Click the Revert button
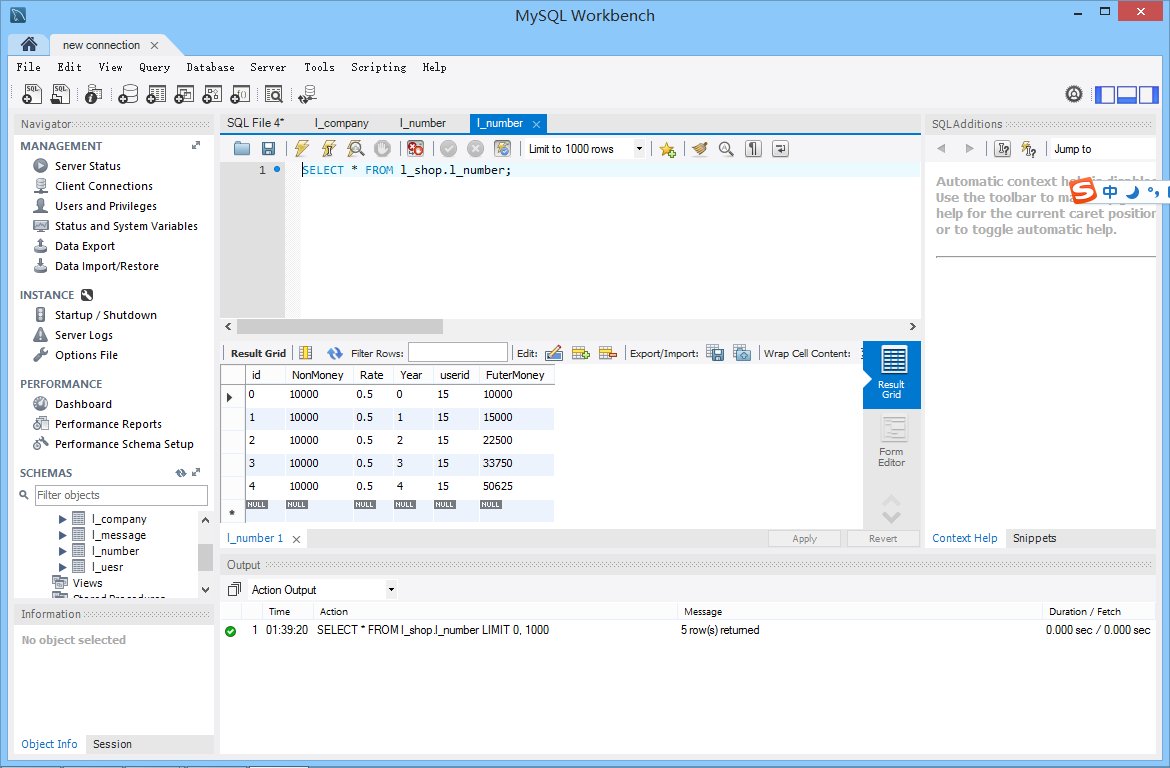Image resolution: width=1170 pixels, height=768 pixels. [x=883, y=538]
